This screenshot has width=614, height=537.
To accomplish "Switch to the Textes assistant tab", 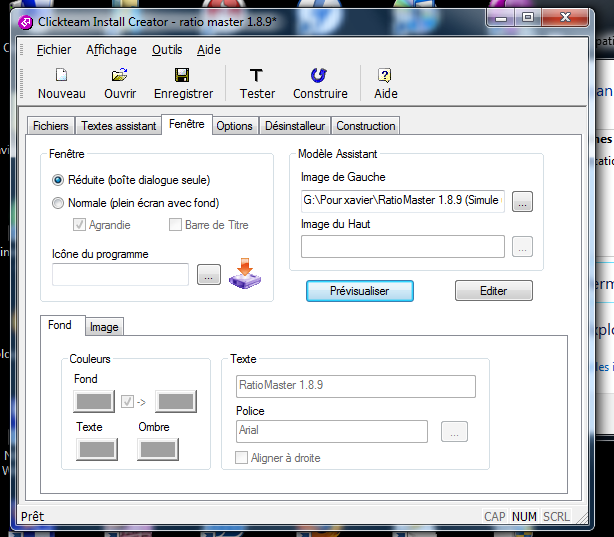I will point(119,126).
